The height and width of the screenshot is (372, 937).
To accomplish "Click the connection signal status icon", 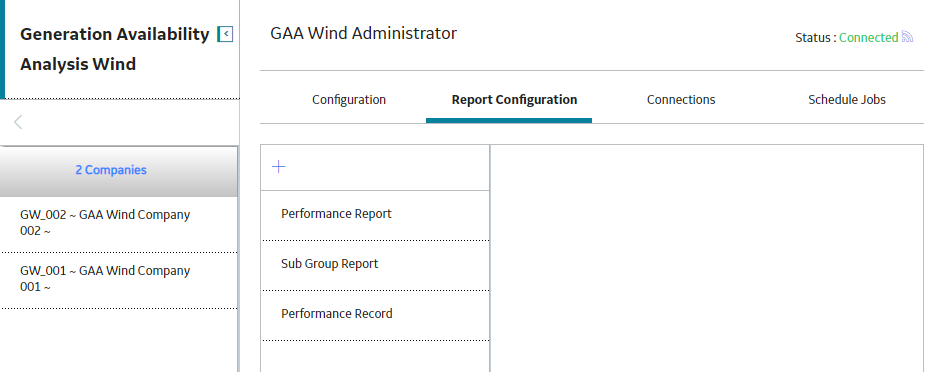I will click(907, 37).
